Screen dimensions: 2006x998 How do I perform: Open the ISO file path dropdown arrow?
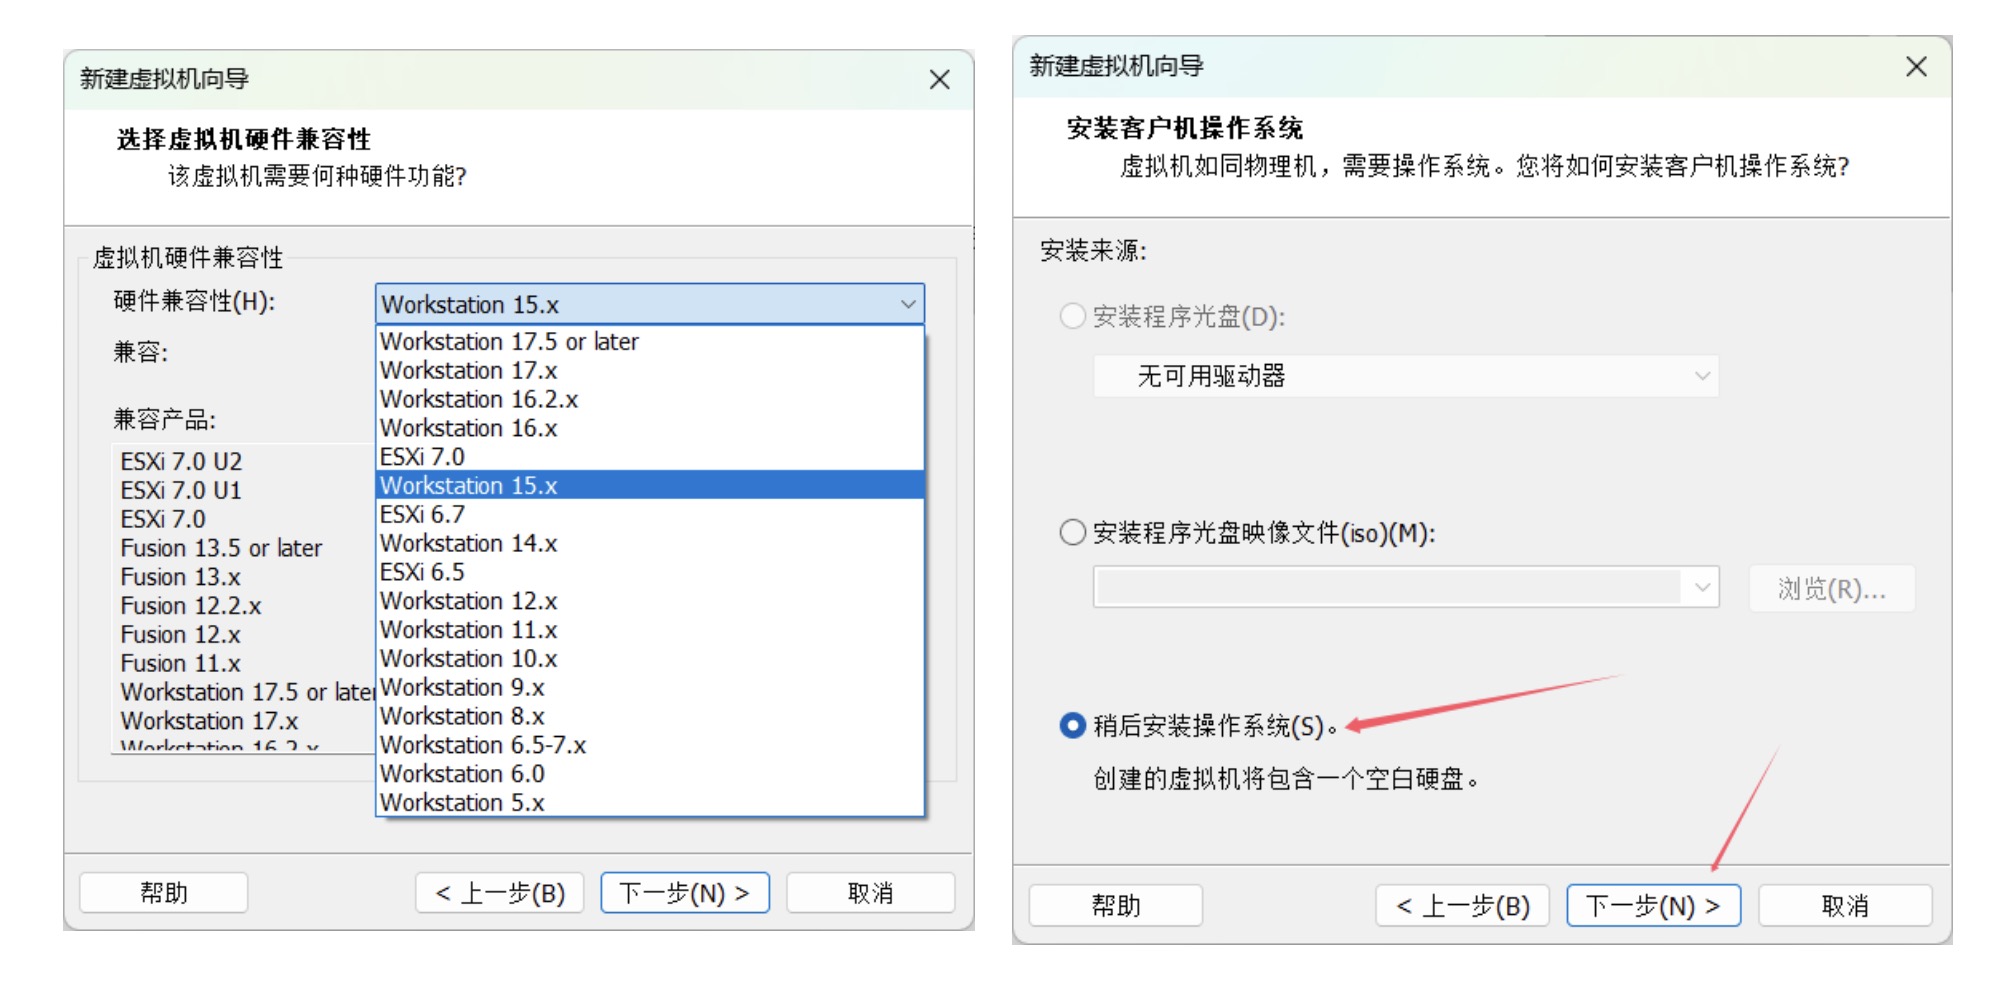[x=1702, y=587]
